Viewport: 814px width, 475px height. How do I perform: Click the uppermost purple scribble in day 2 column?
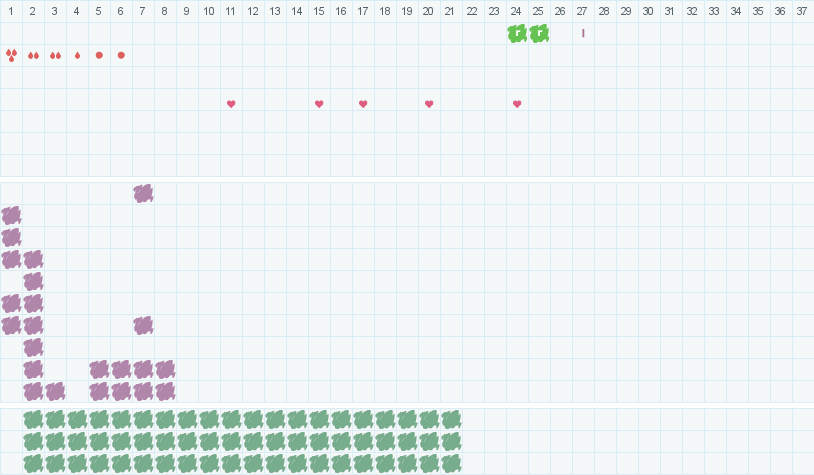coord(33,260)
